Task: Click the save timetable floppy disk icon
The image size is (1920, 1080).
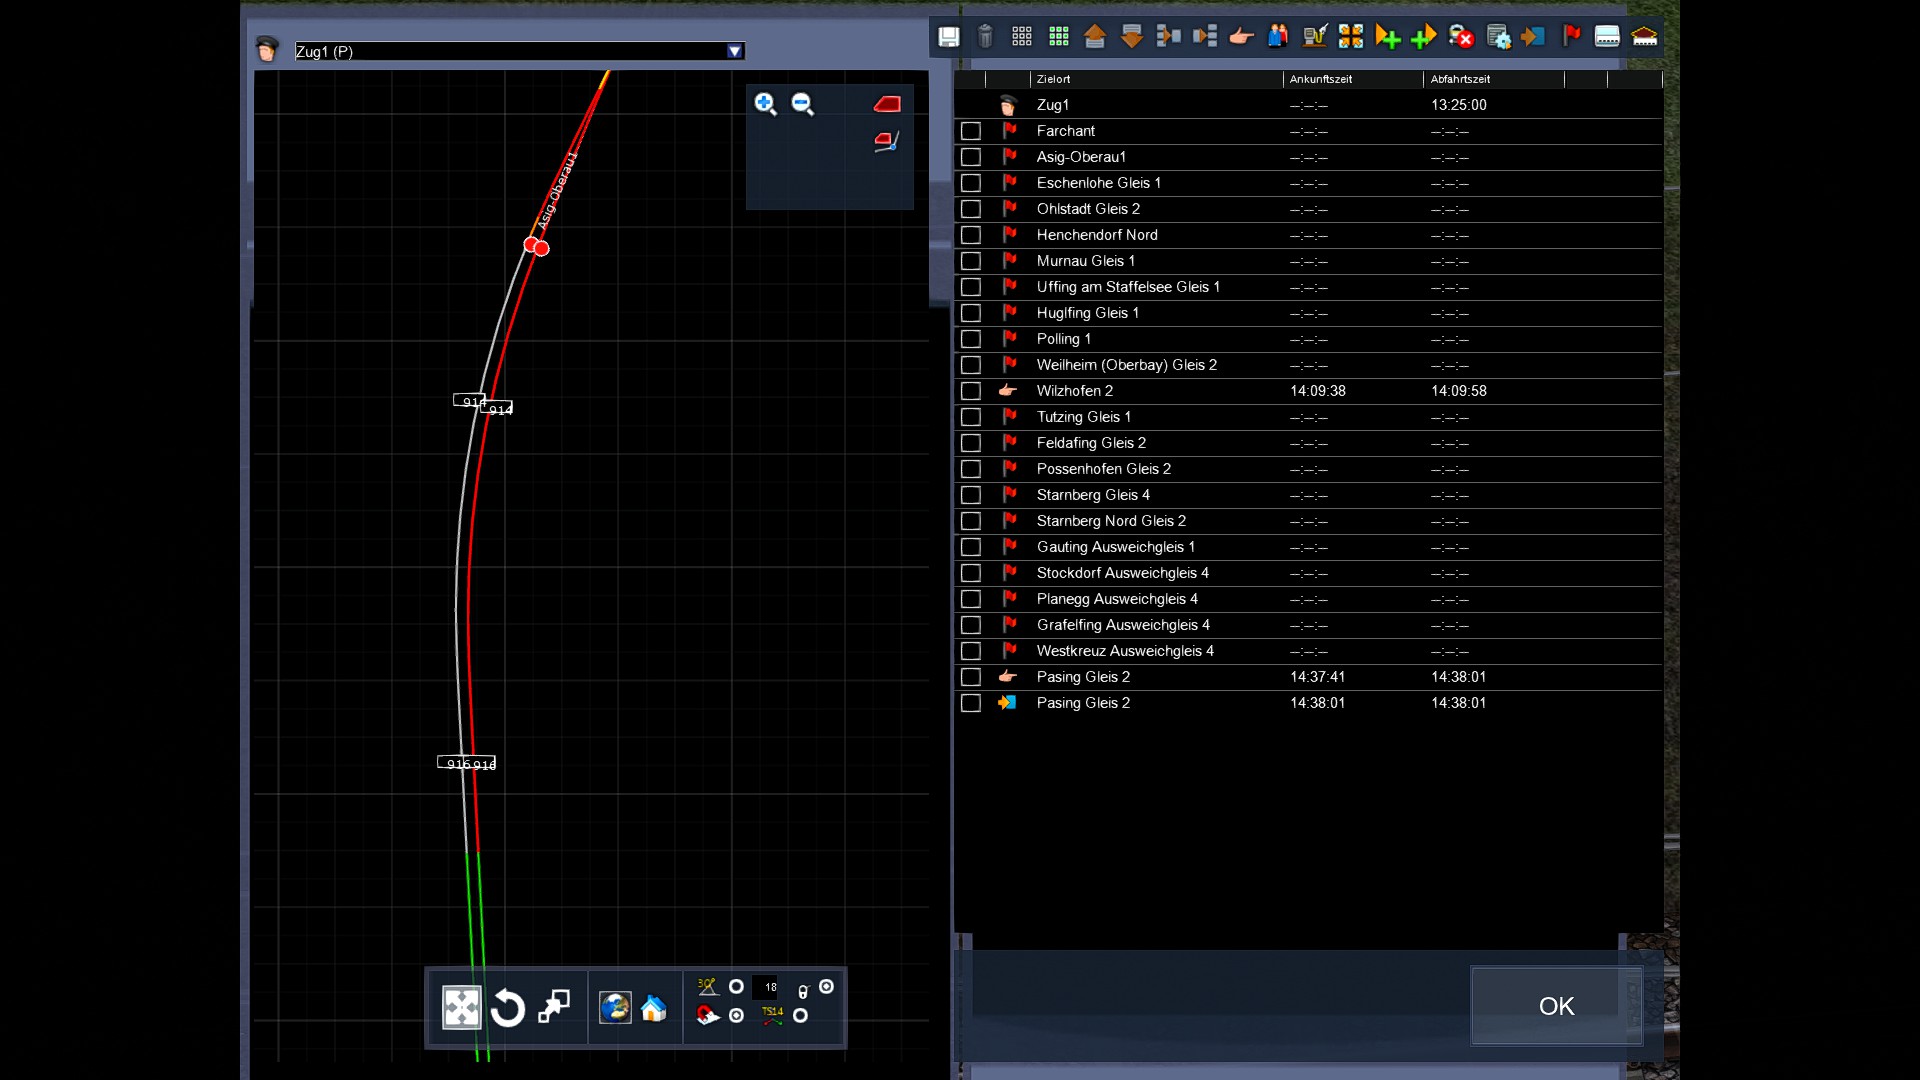Action: coord(948,37)
